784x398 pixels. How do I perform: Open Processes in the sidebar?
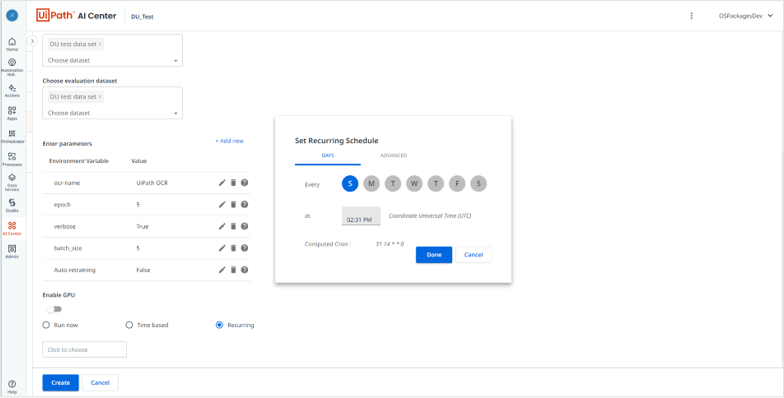[x=12, y=160]
